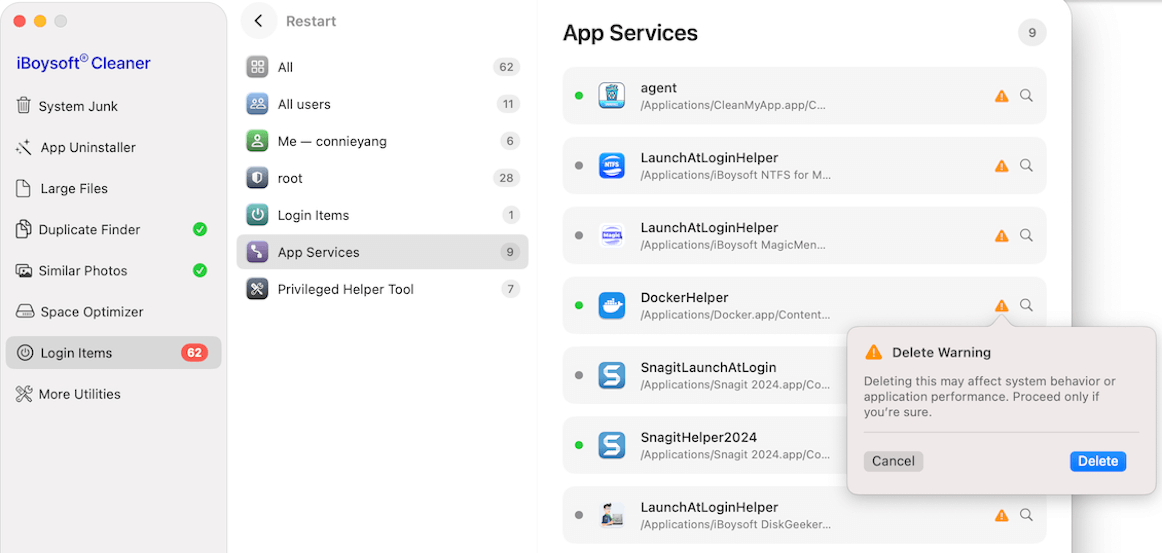Reveal the MagicMenu LaunchAtLoginHelper with its magnifier icon
1162x553 pixels.
(x=1026, y=236)
